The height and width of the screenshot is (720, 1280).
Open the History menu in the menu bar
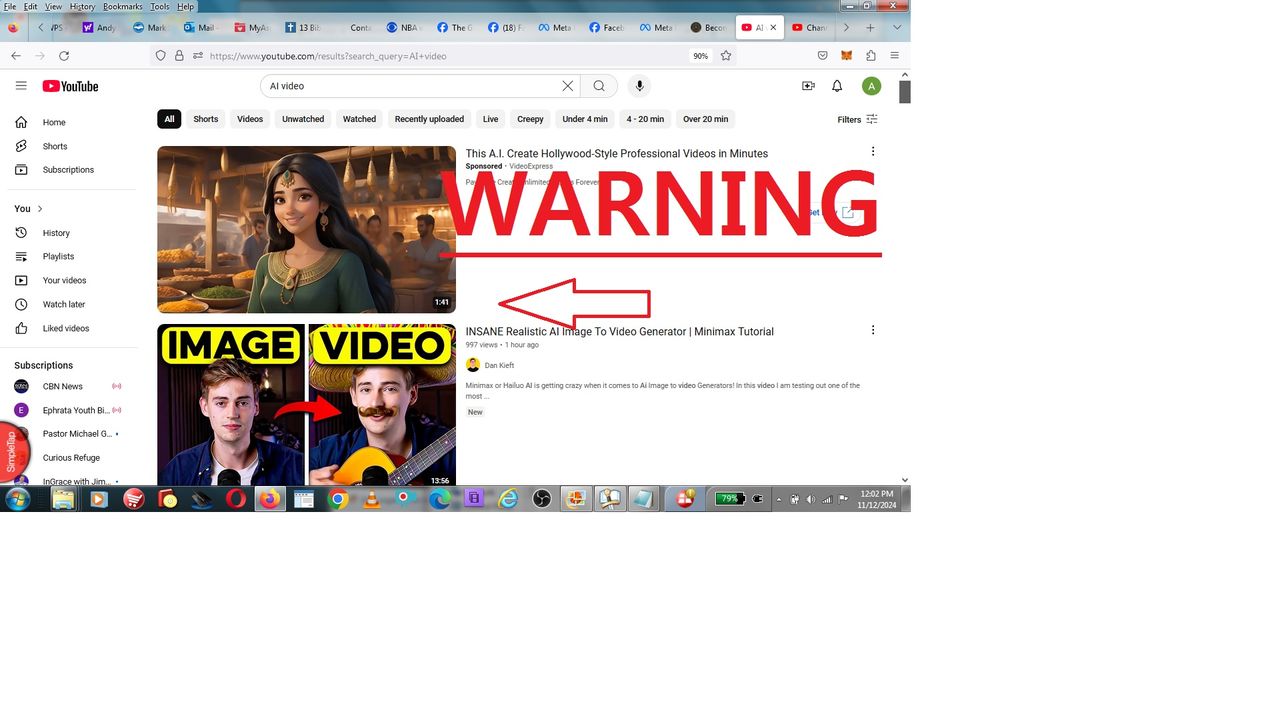(82, 7)
